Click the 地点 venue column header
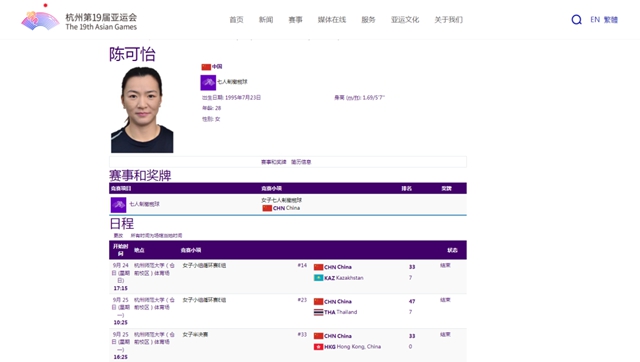The height and width of the screenshot is (362, 640). [x=139, y=250]
